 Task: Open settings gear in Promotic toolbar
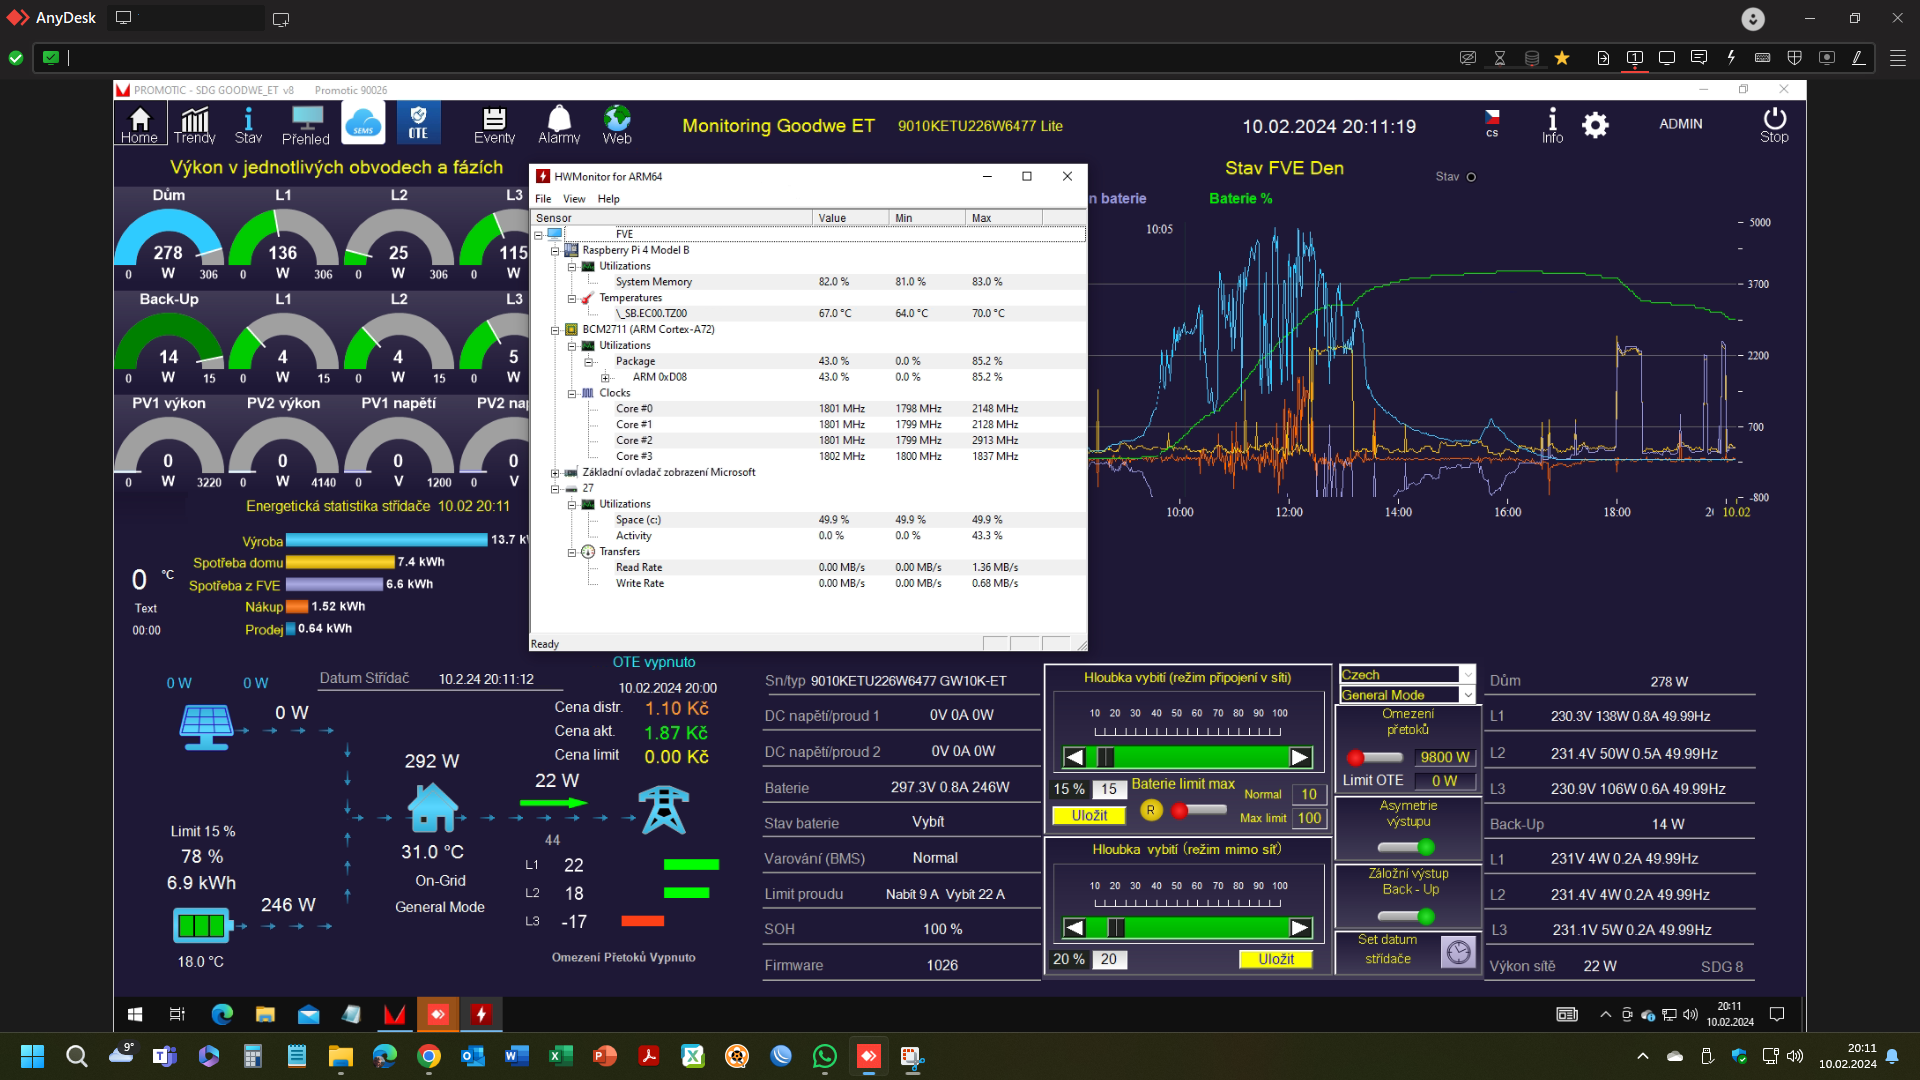pos(1595,125)
